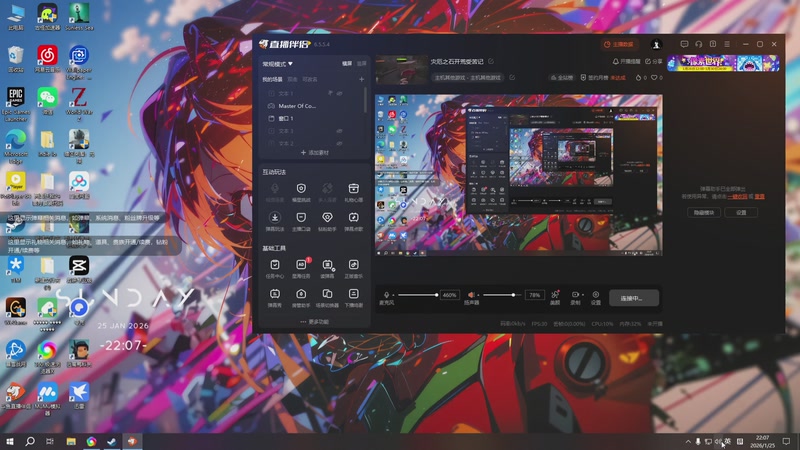Image resolution: width=800 pixels, height=450 pixels.
Task: Edit the game category pencil icon
Action: coord(512,78)
